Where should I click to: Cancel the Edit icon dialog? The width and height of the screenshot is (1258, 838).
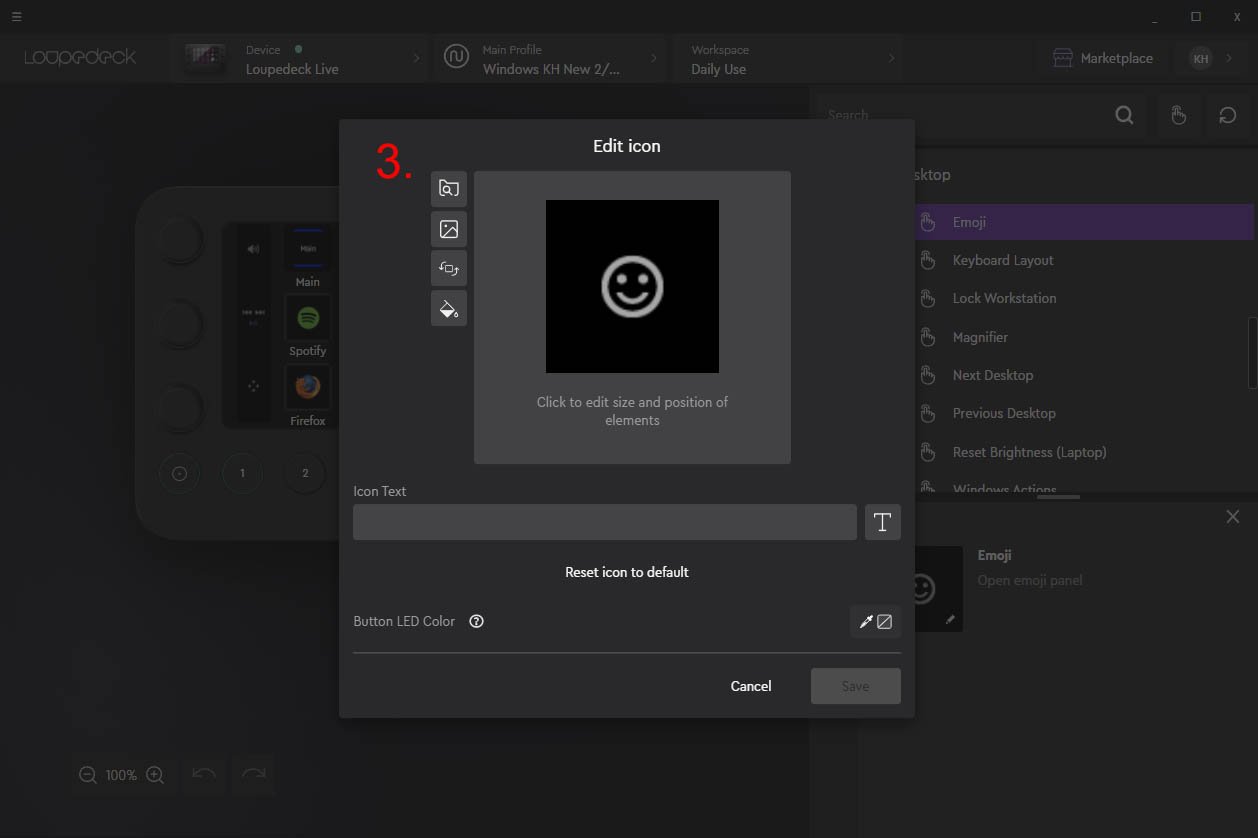751,686
